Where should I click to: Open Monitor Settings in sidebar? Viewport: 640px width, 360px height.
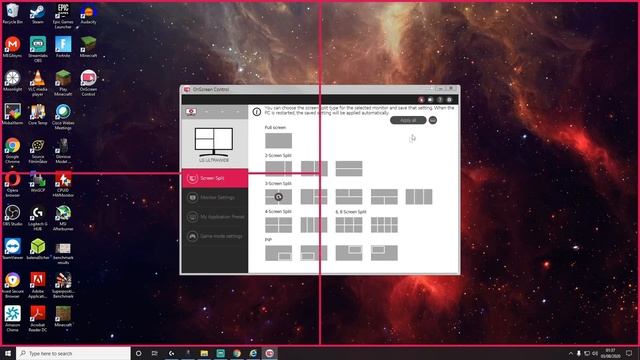coord(215,198)
